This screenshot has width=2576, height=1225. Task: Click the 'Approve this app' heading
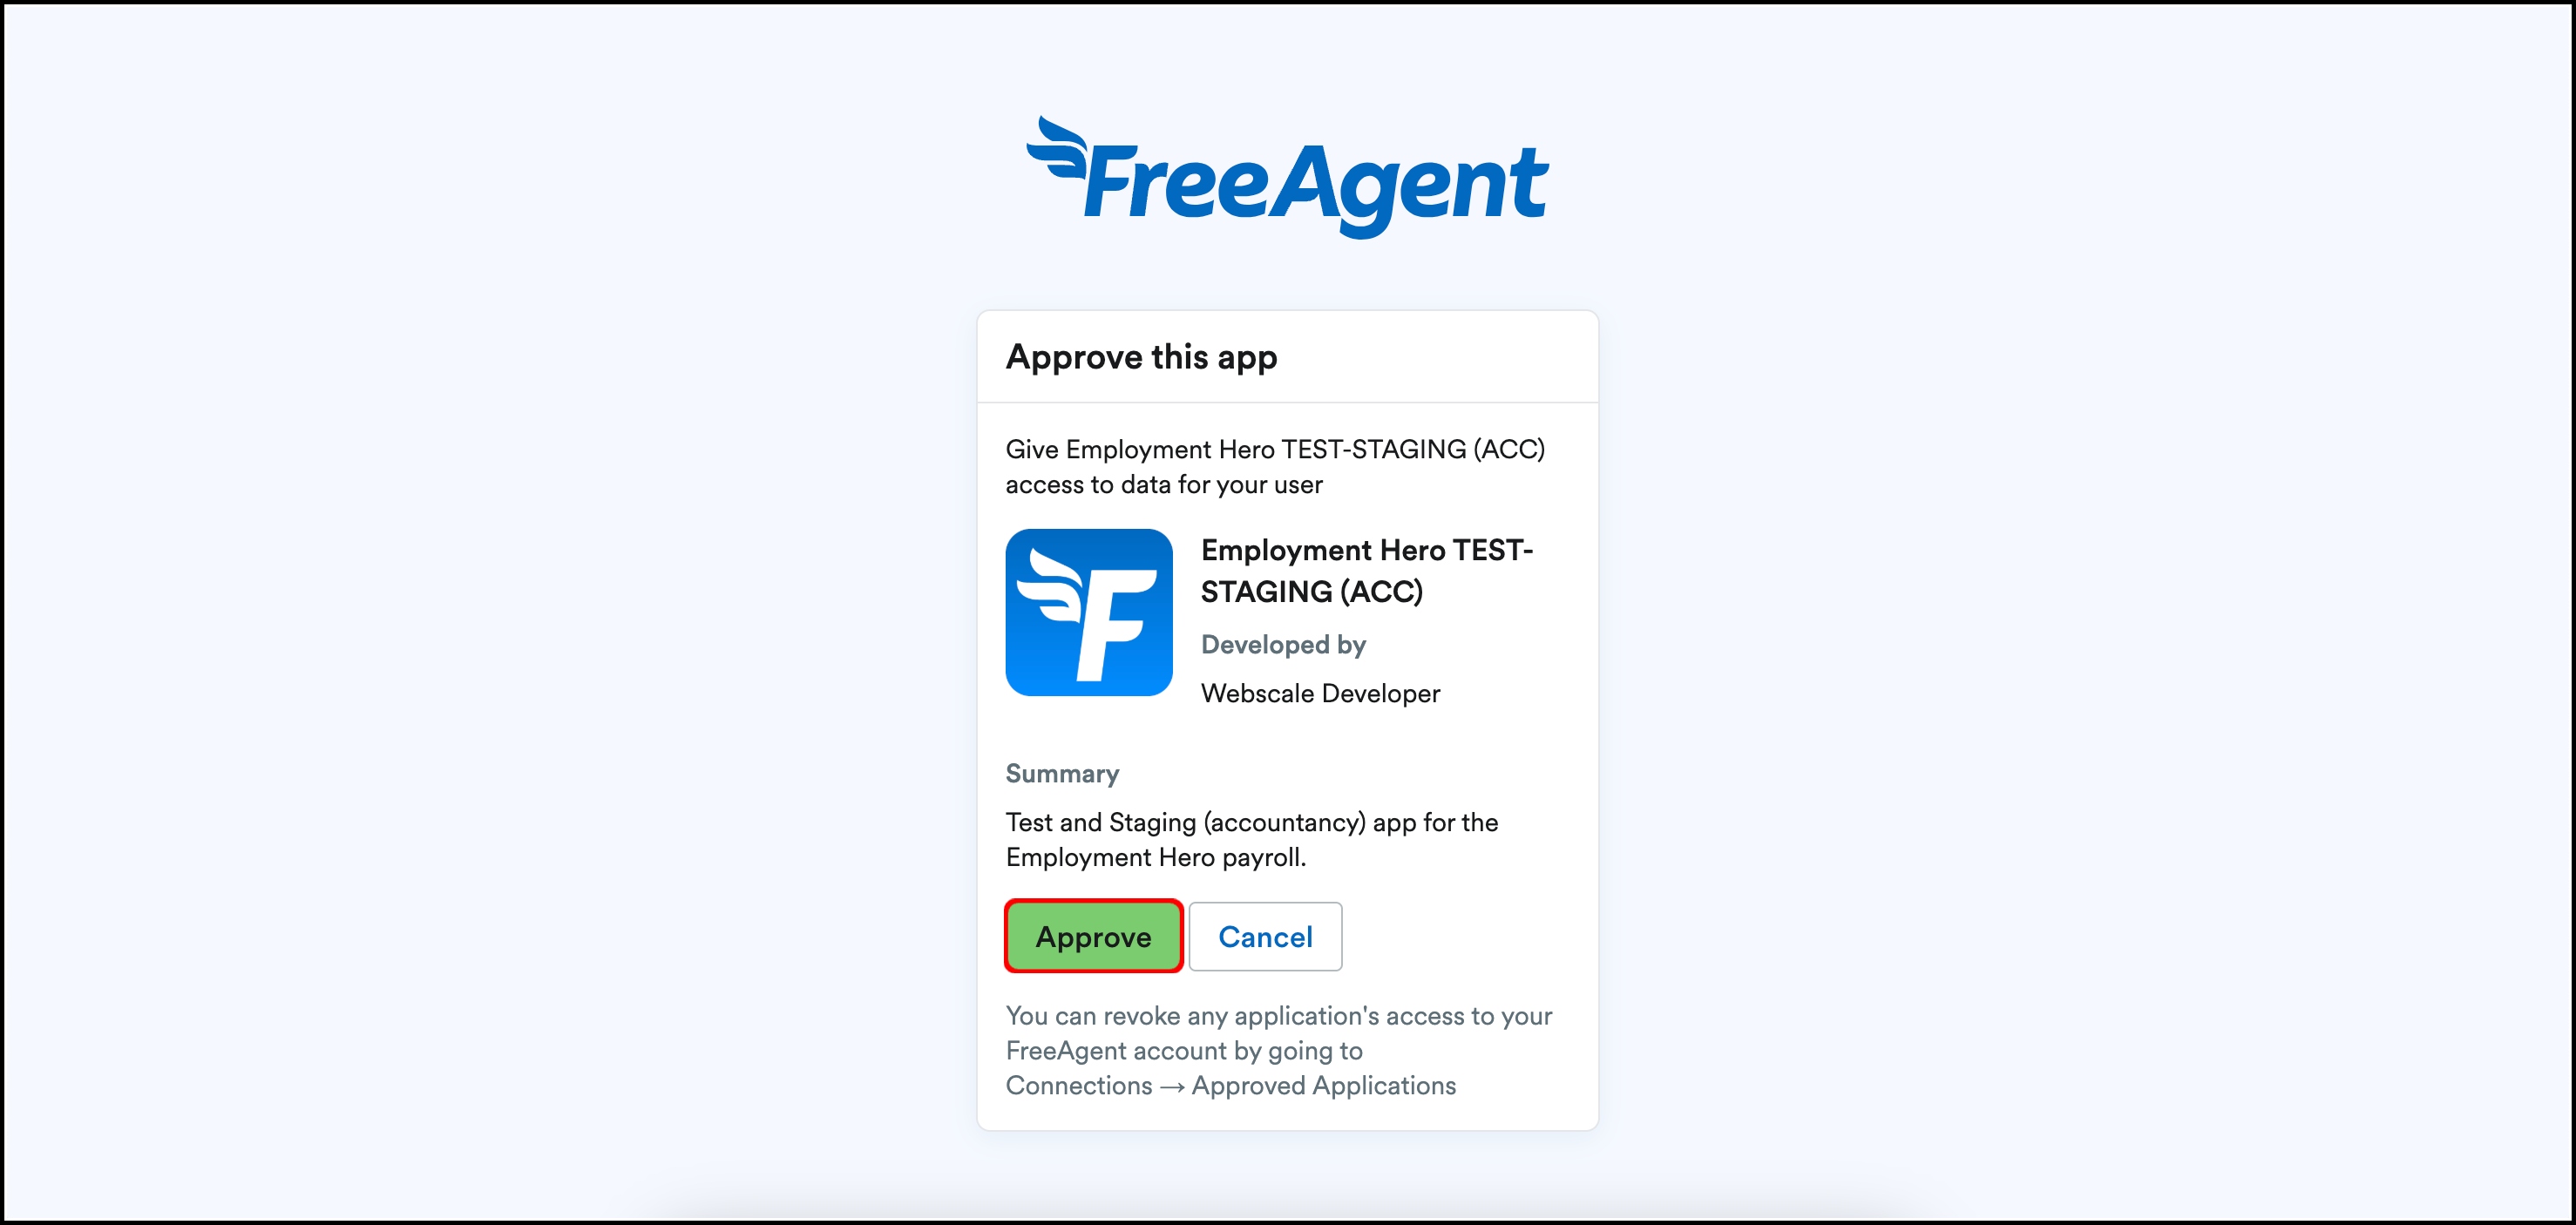tap(1141, 357)
